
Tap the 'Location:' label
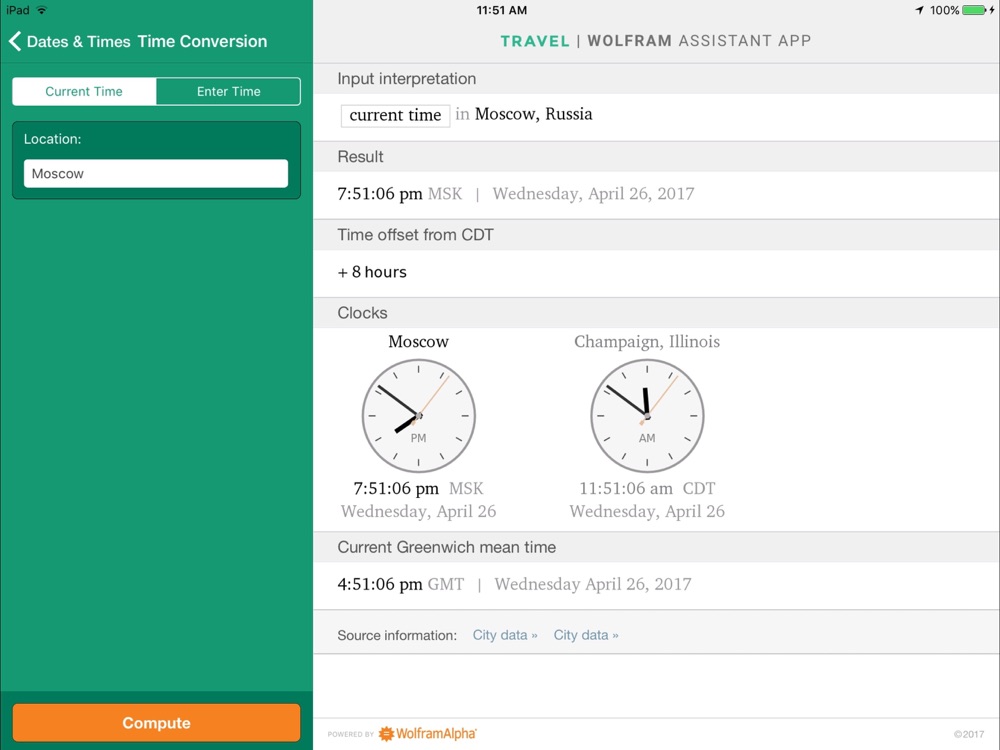click(52, 139)
